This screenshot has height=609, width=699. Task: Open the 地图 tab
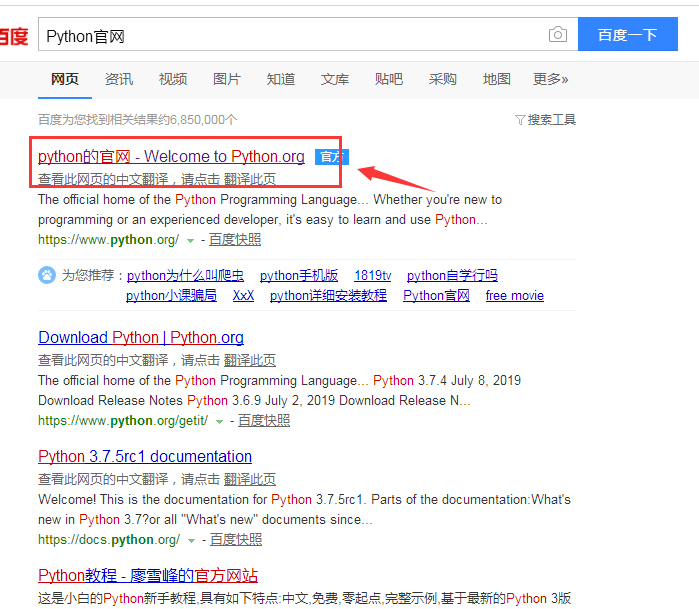tap(497, 79)
